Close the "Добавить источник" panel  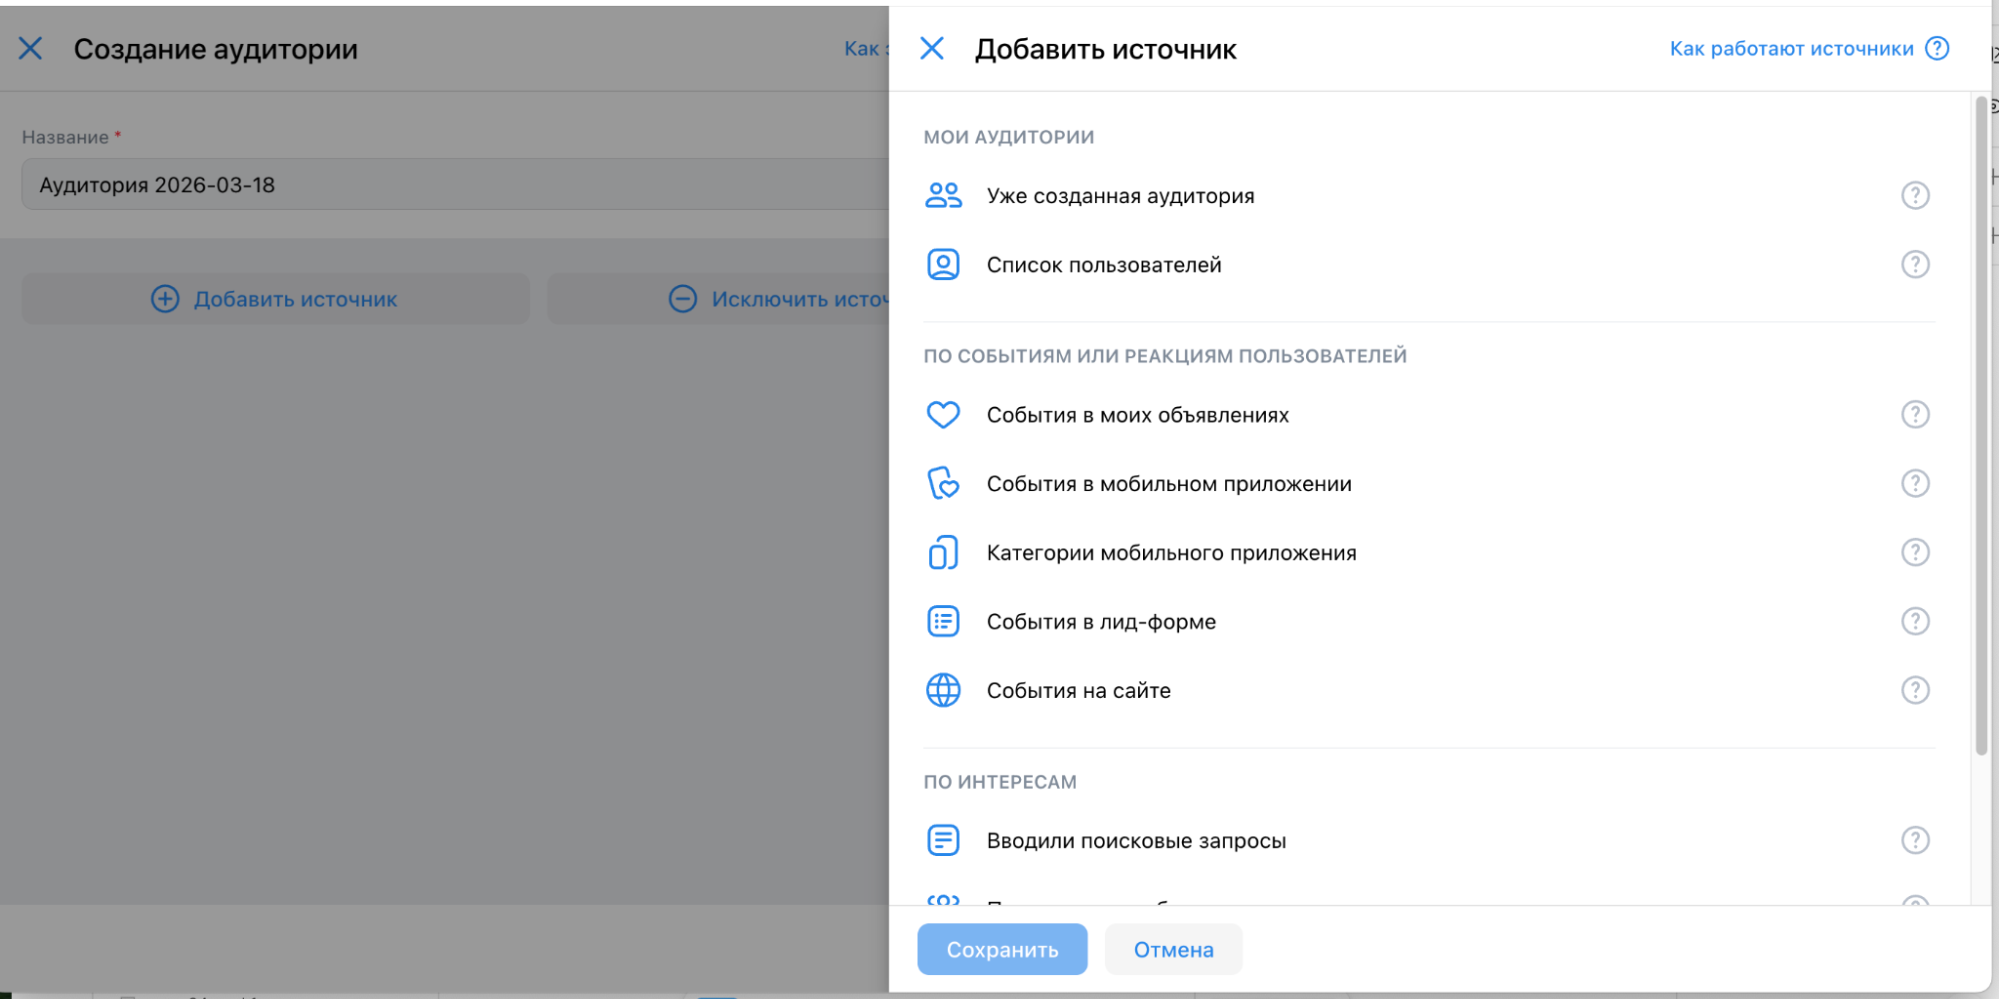tap(932, 48)
